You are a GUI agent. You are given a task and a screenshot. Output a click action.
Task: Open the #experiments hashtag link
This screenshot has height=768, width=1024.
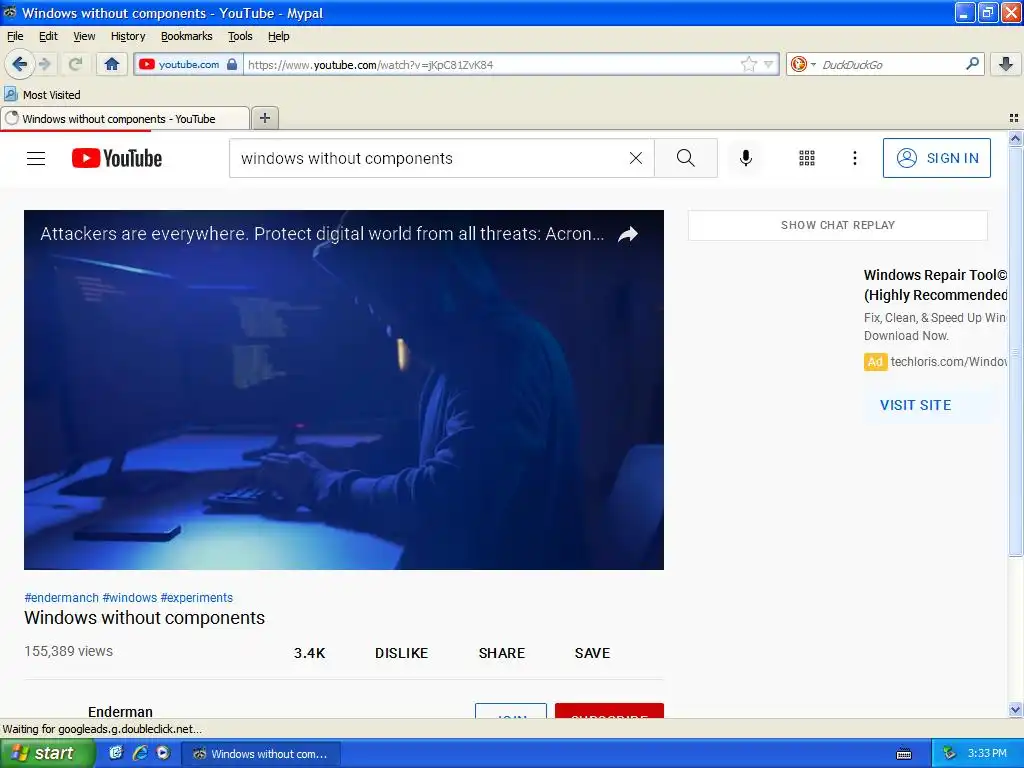click(197, 598)
